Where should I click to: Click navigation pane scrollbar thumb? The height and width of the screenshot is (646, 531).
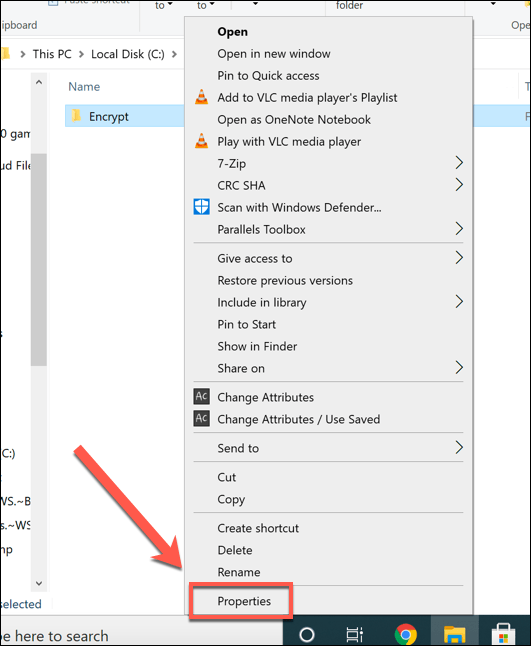click(x=39, y=260)
